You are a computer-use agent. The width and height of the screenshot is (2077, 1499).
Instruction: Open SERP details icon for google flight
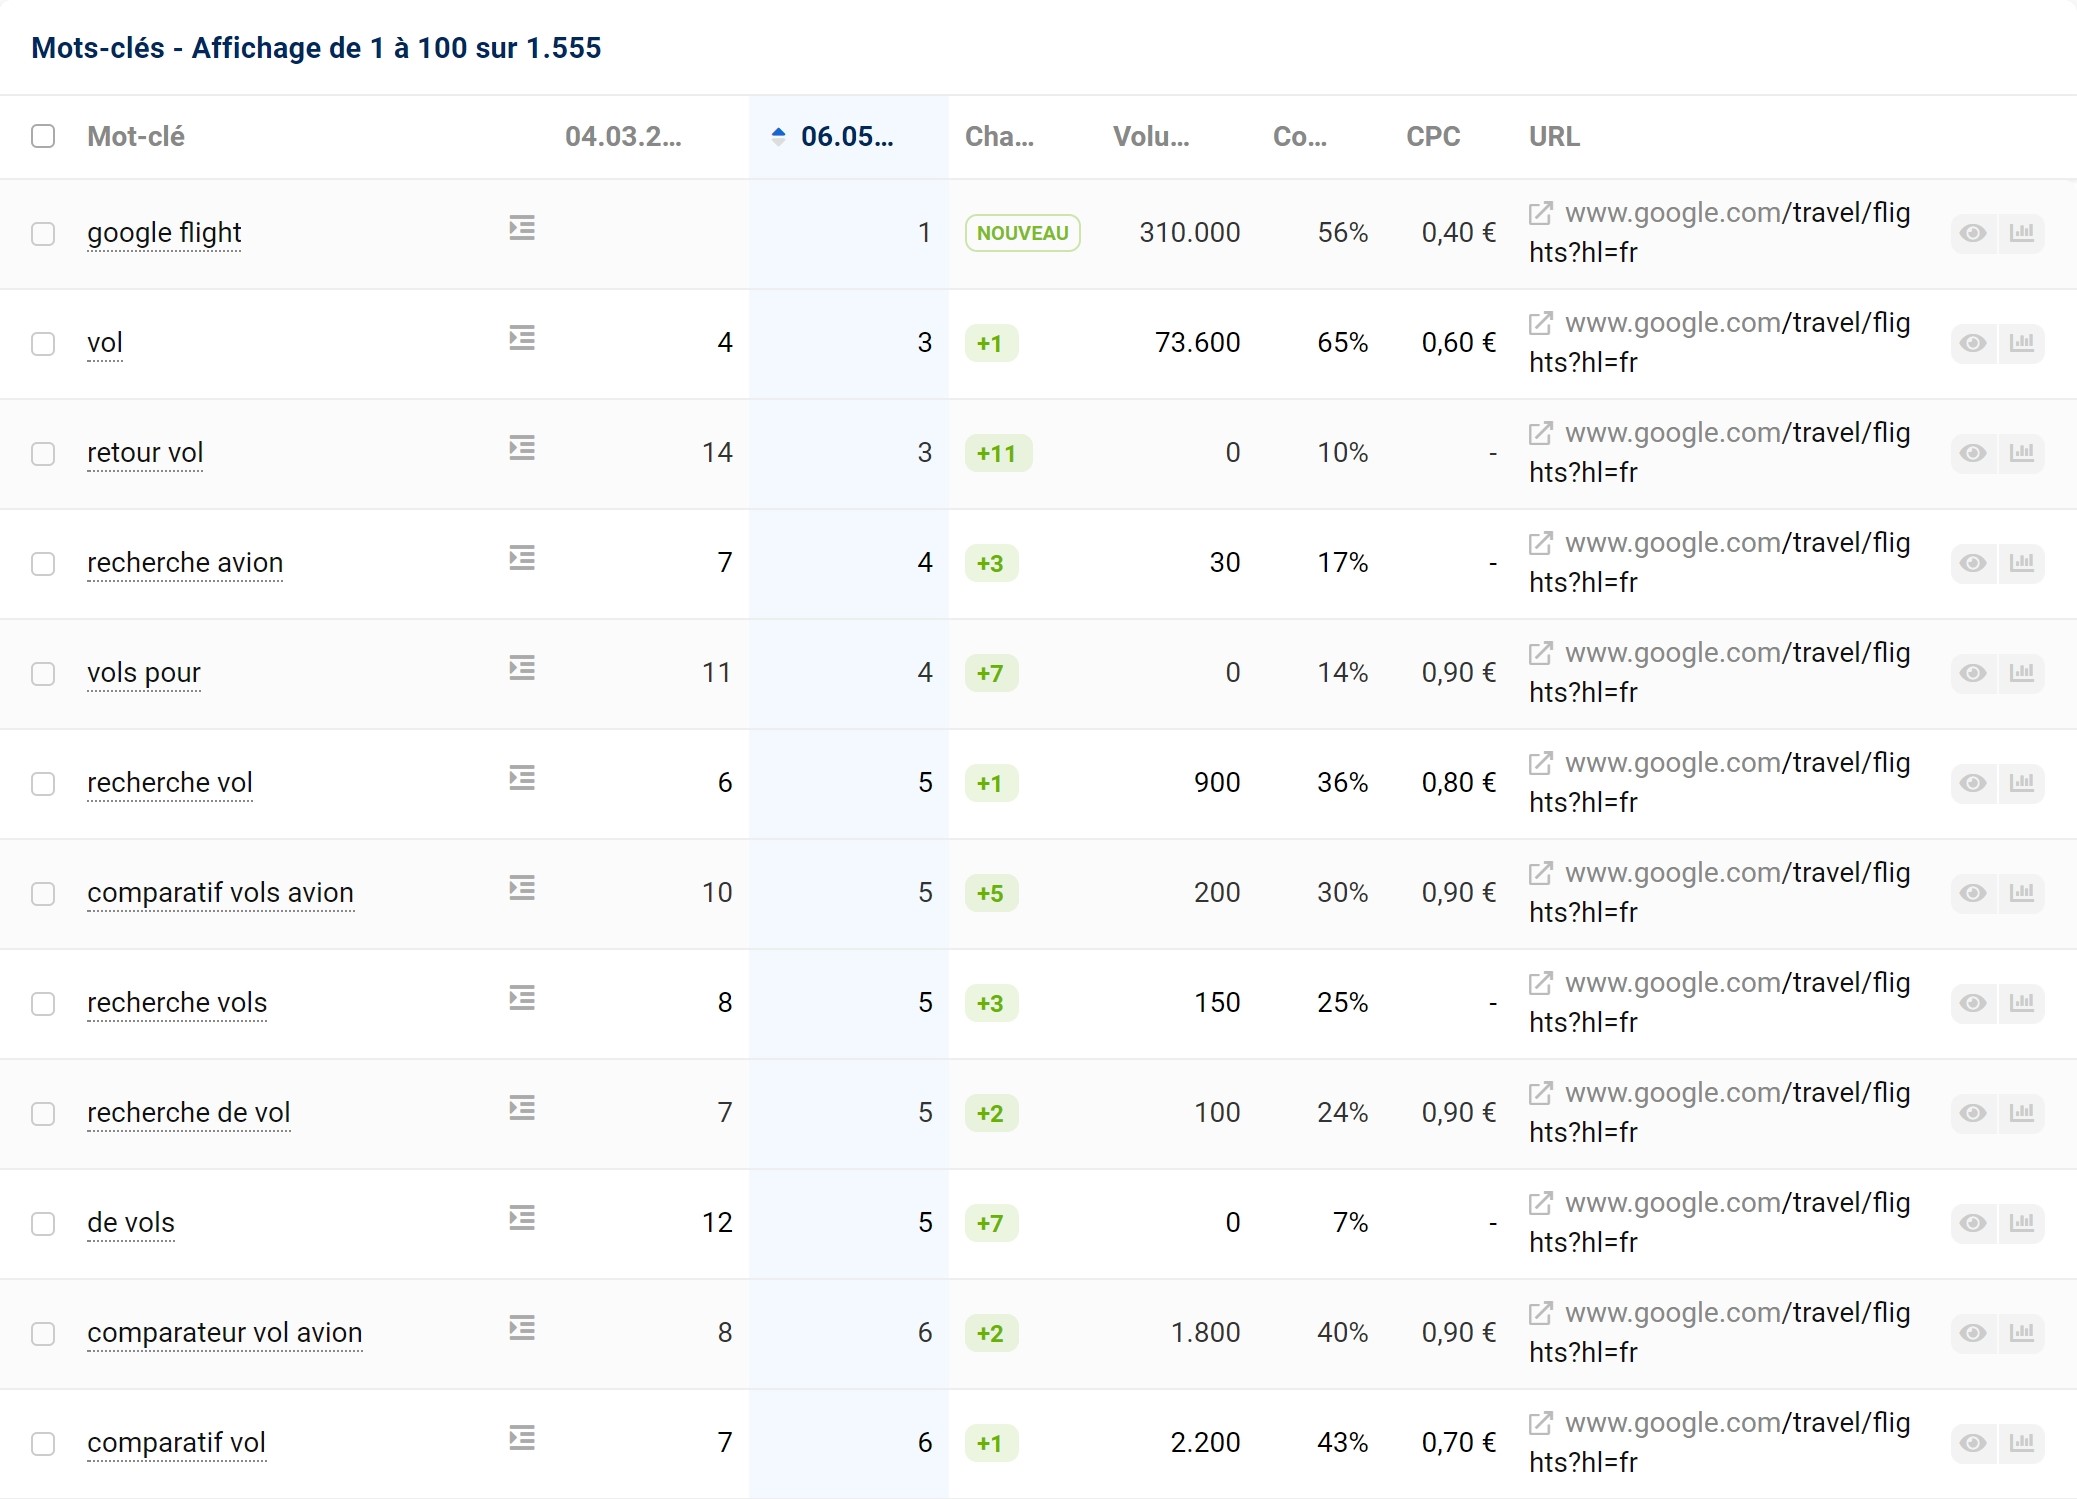[x=522, y=228]
